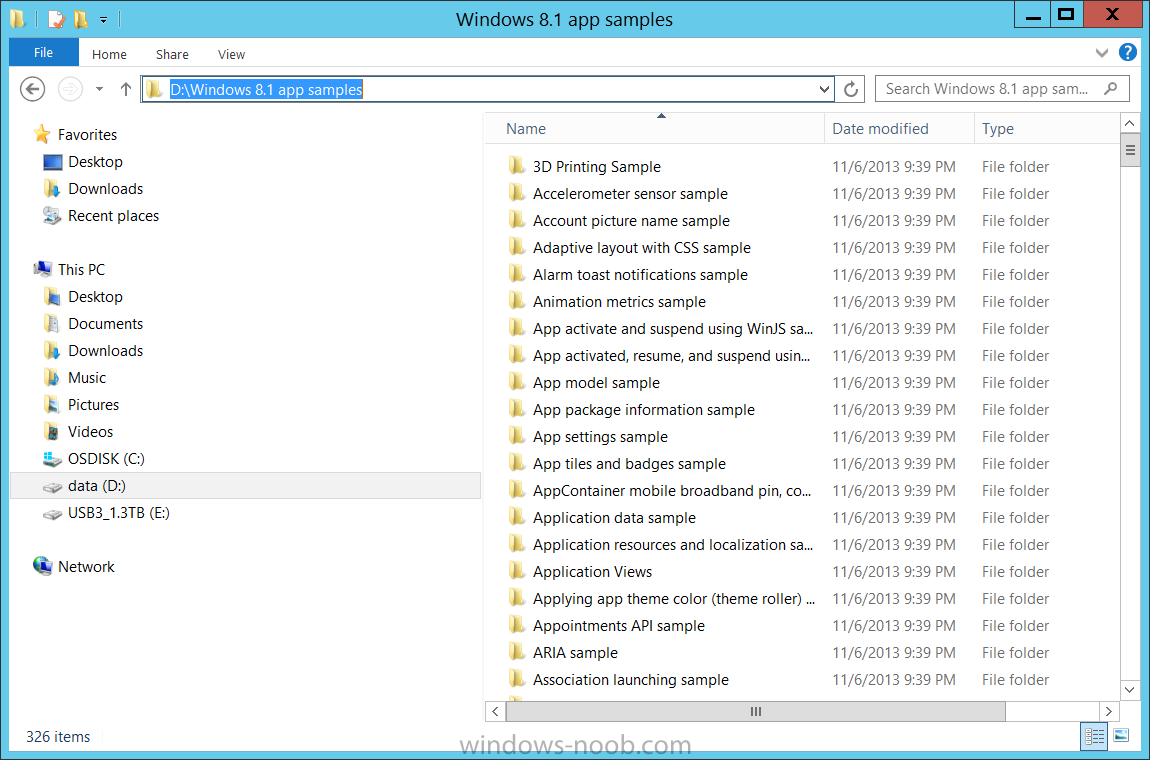Switch to Large icons view in status bar
The height and width of the screenshot is (760, 1150).
tap(1121, 735)
